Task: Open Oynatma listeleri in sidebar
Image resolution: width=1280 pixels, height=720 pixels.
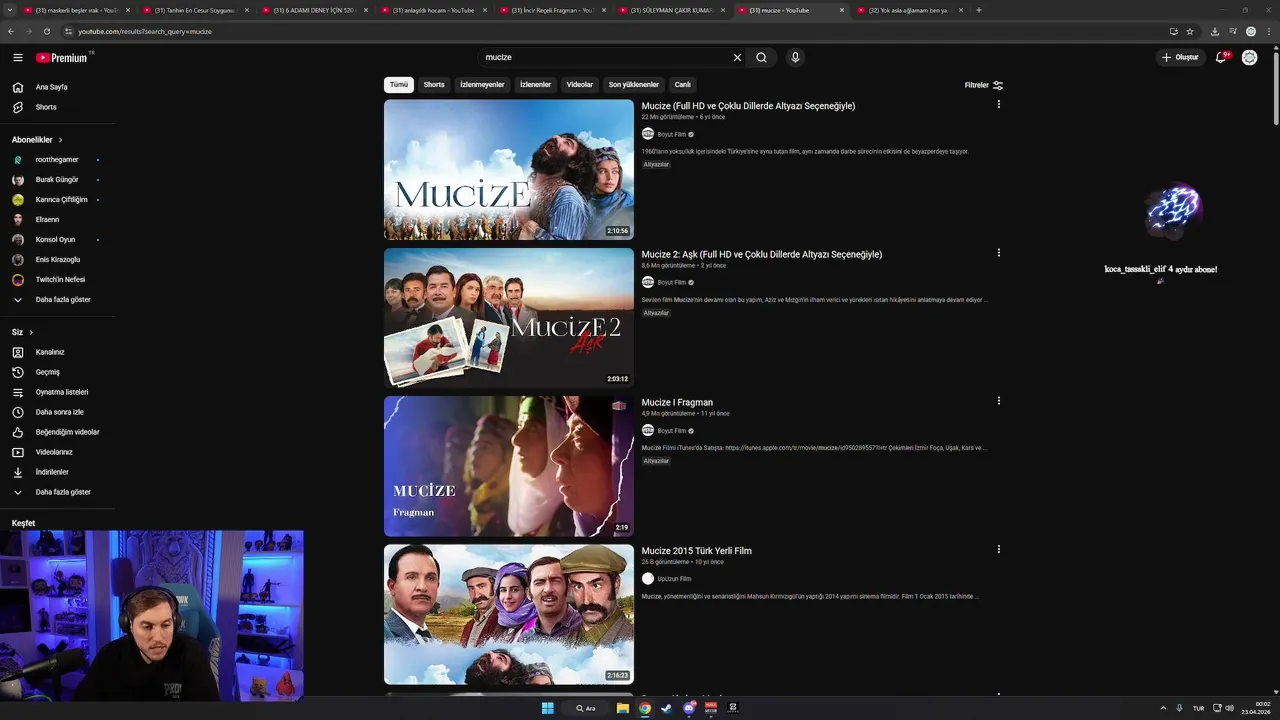Action: pyautogui.click(x=62, y=392)
